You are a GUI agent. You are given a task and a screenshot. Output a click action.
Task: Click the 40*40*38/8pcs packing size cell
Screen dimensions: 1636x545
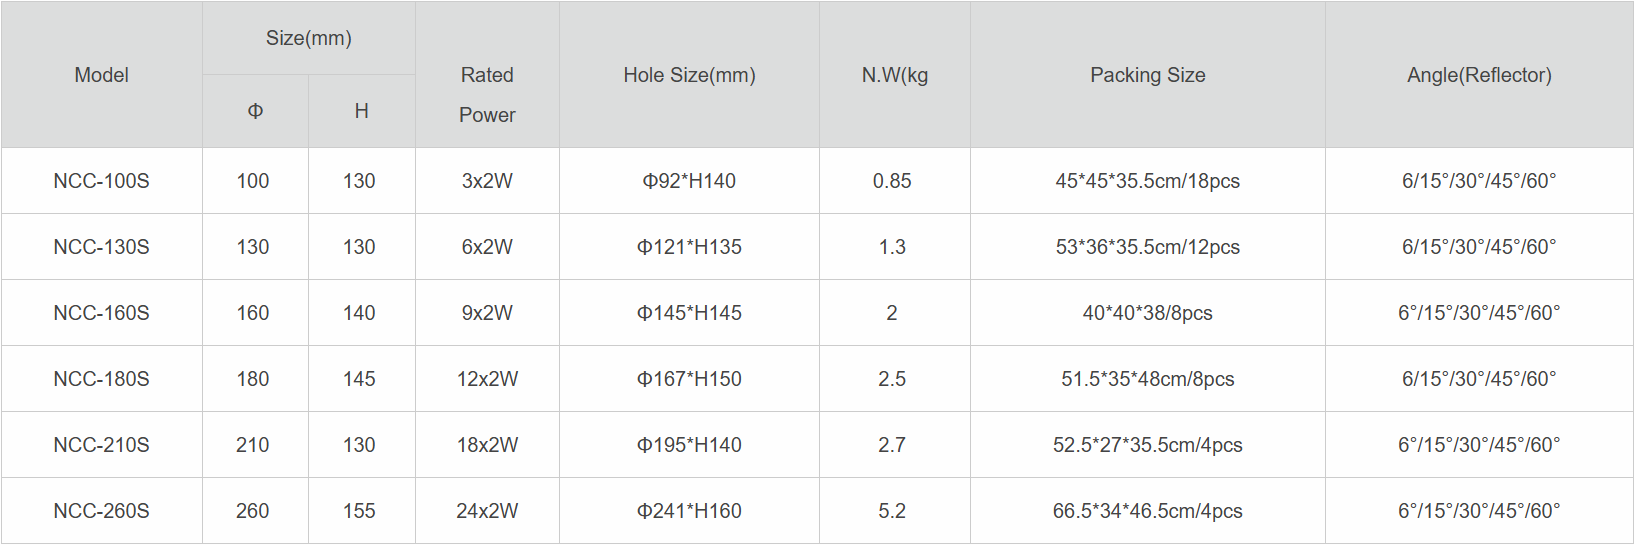[x=1147, y=313]
